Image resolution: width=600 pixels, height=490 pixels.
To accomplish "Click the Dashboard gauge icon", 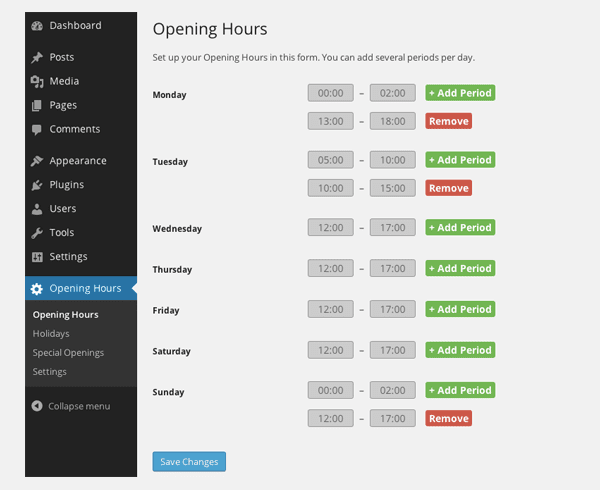I will point(37,26).
